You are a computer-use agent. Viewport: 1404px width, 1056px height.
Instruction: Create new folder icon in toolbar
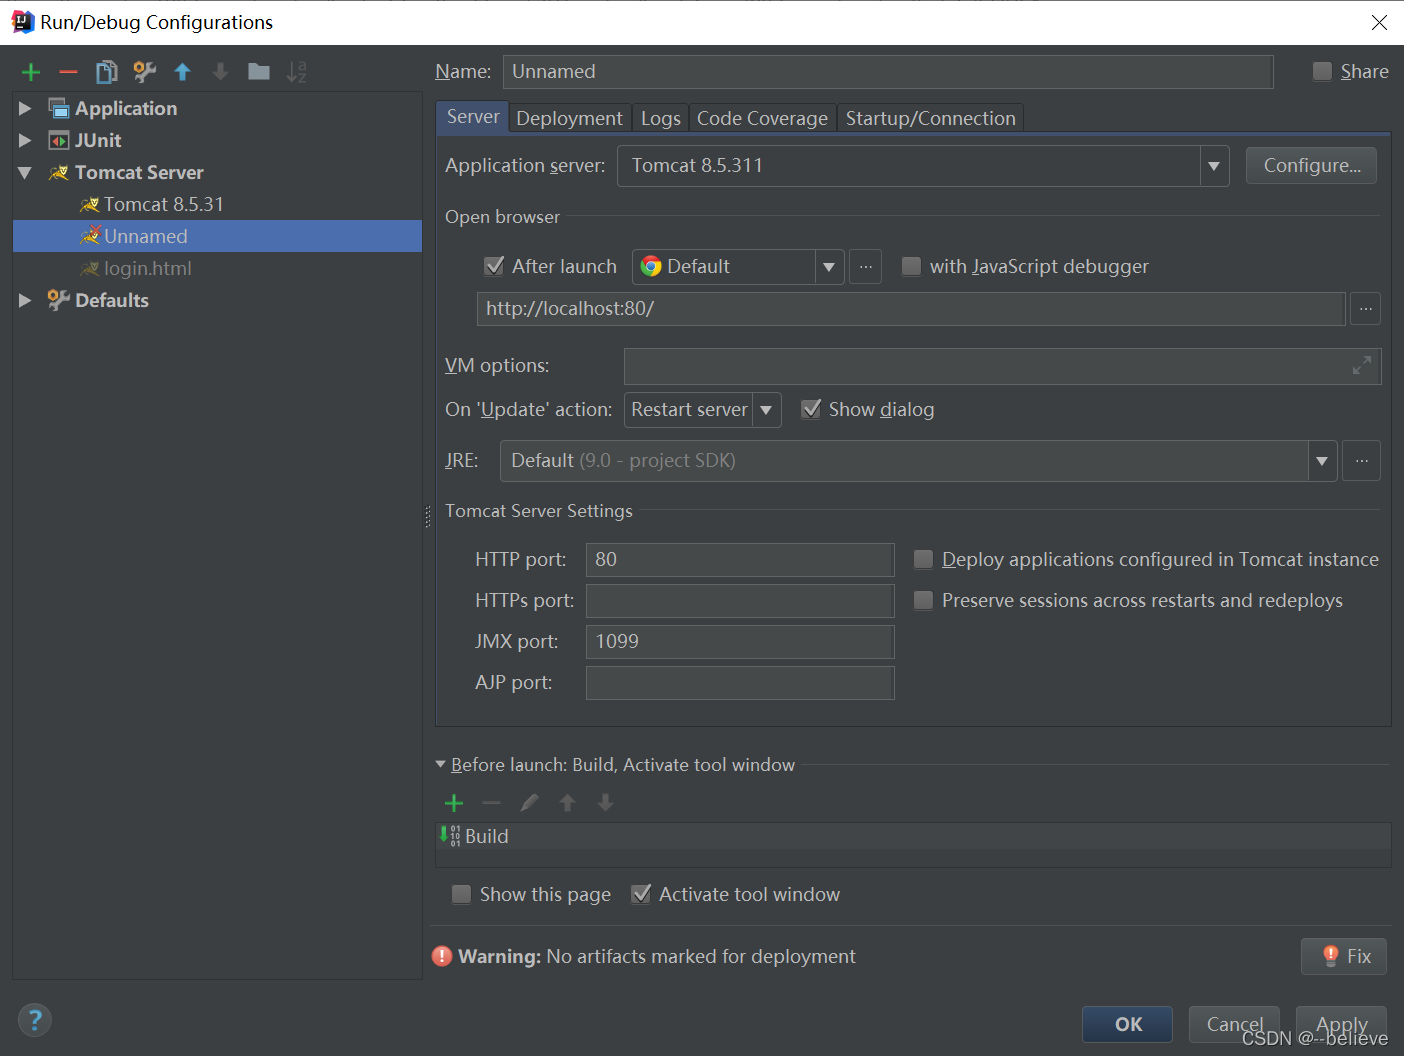pos(259,72)
